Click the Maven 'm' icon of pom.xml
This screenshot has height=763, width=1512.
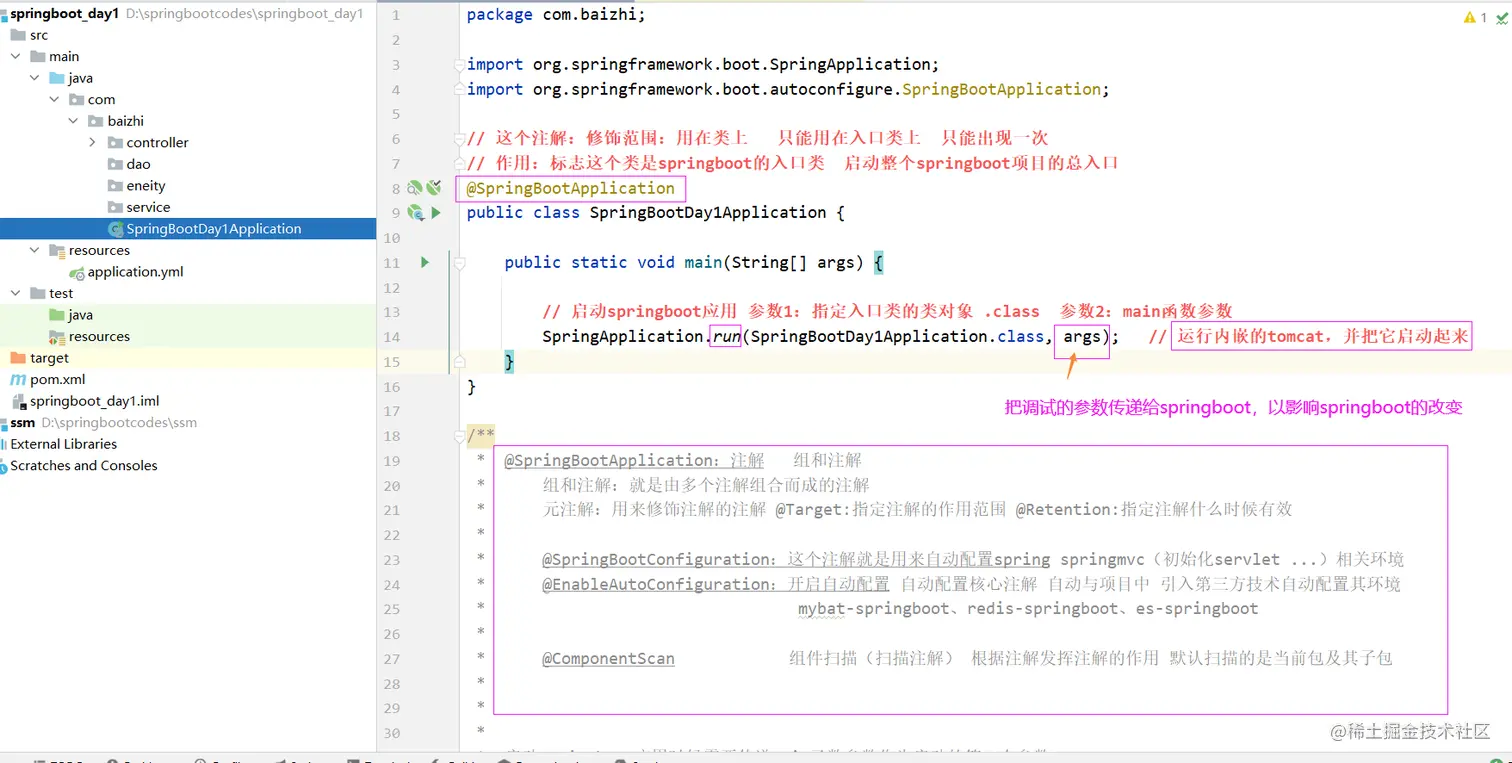click(18, 380)
